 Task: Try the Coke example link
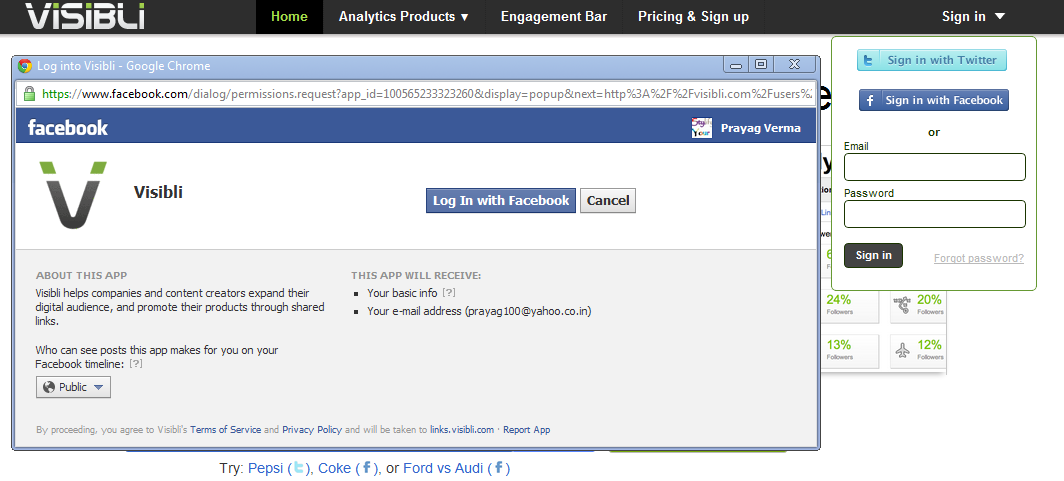coord(347,468)
